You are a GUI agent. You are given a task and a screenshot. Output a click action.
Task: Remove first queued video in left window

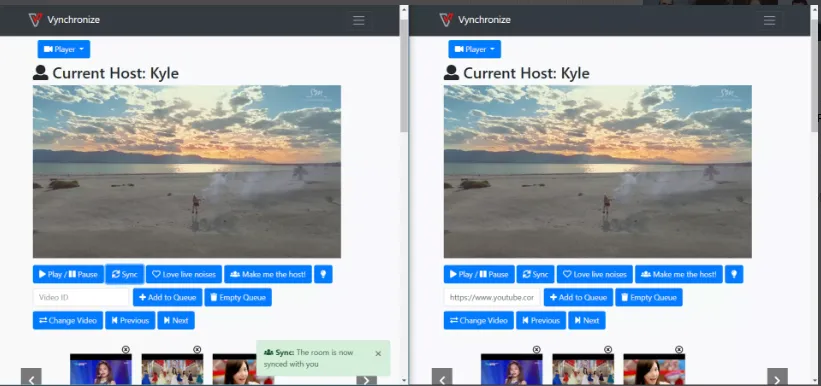pyautogui.click(x=126, y=349)
